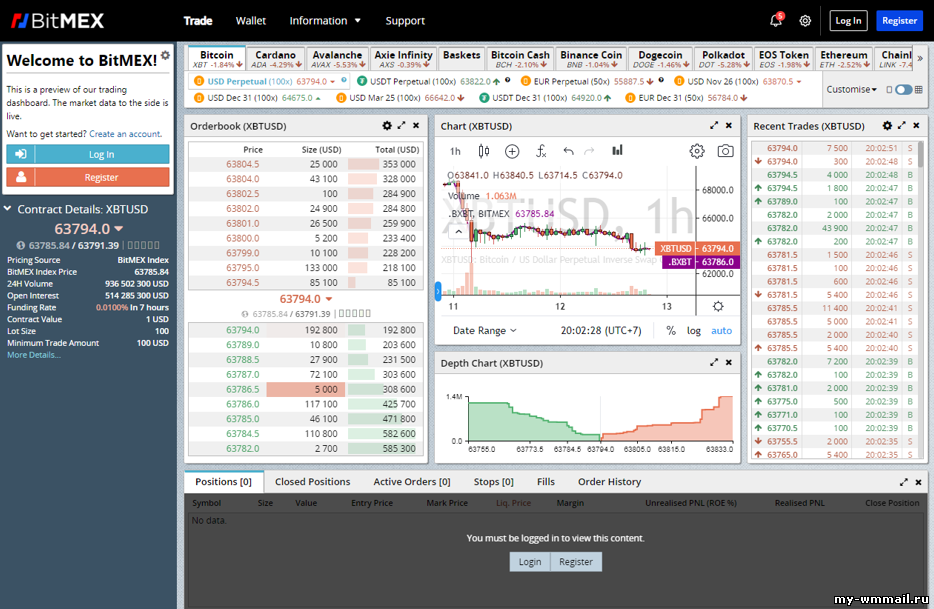
Task: Expand the Orderbook panel to fullscreen
Action: click(x=401, y=126)
